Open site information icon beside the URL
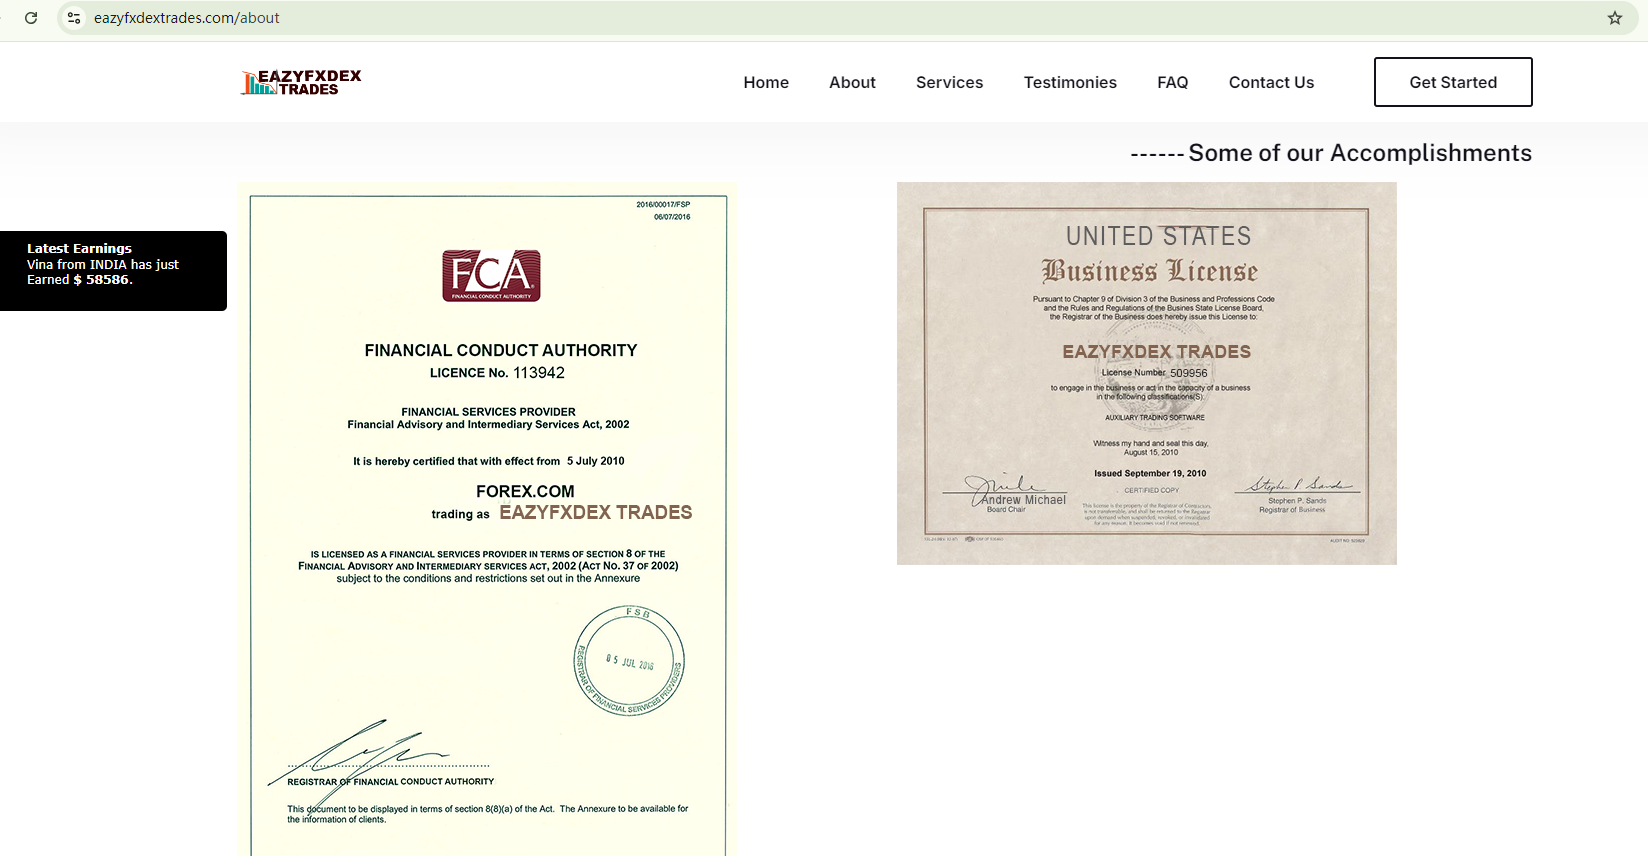The image size is (1648, 856). click(74, 18)
